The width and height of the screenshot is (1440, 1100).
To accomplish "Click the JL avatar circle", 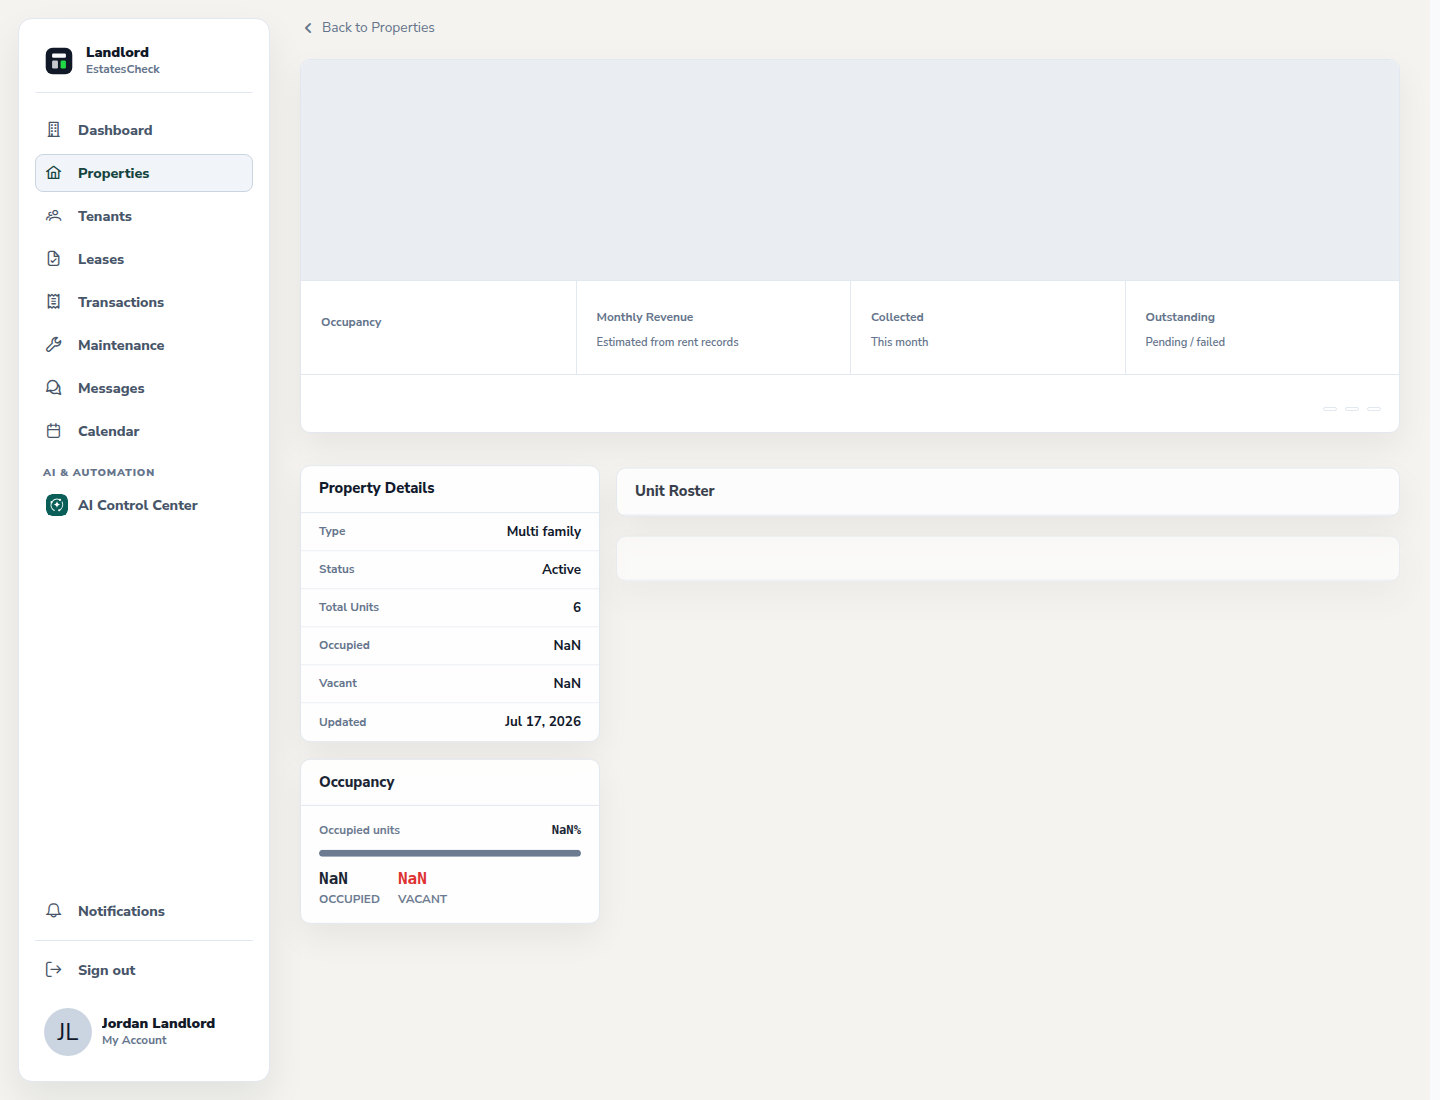I will point(68,1032).
